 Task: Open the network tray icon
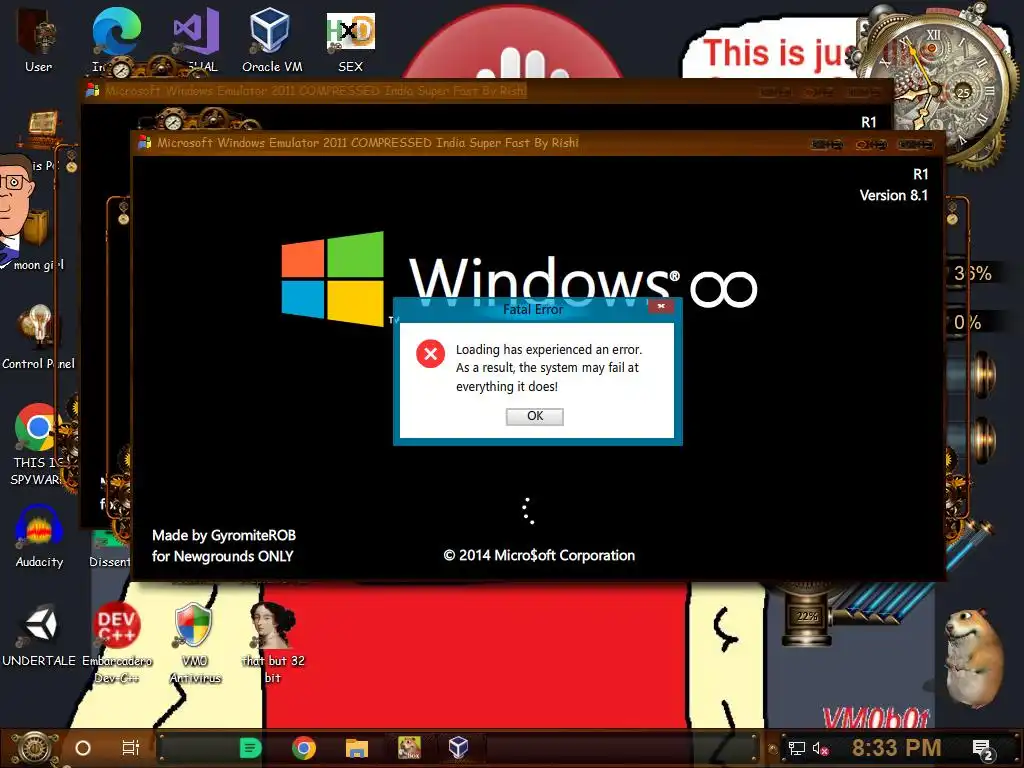[797, 748]
